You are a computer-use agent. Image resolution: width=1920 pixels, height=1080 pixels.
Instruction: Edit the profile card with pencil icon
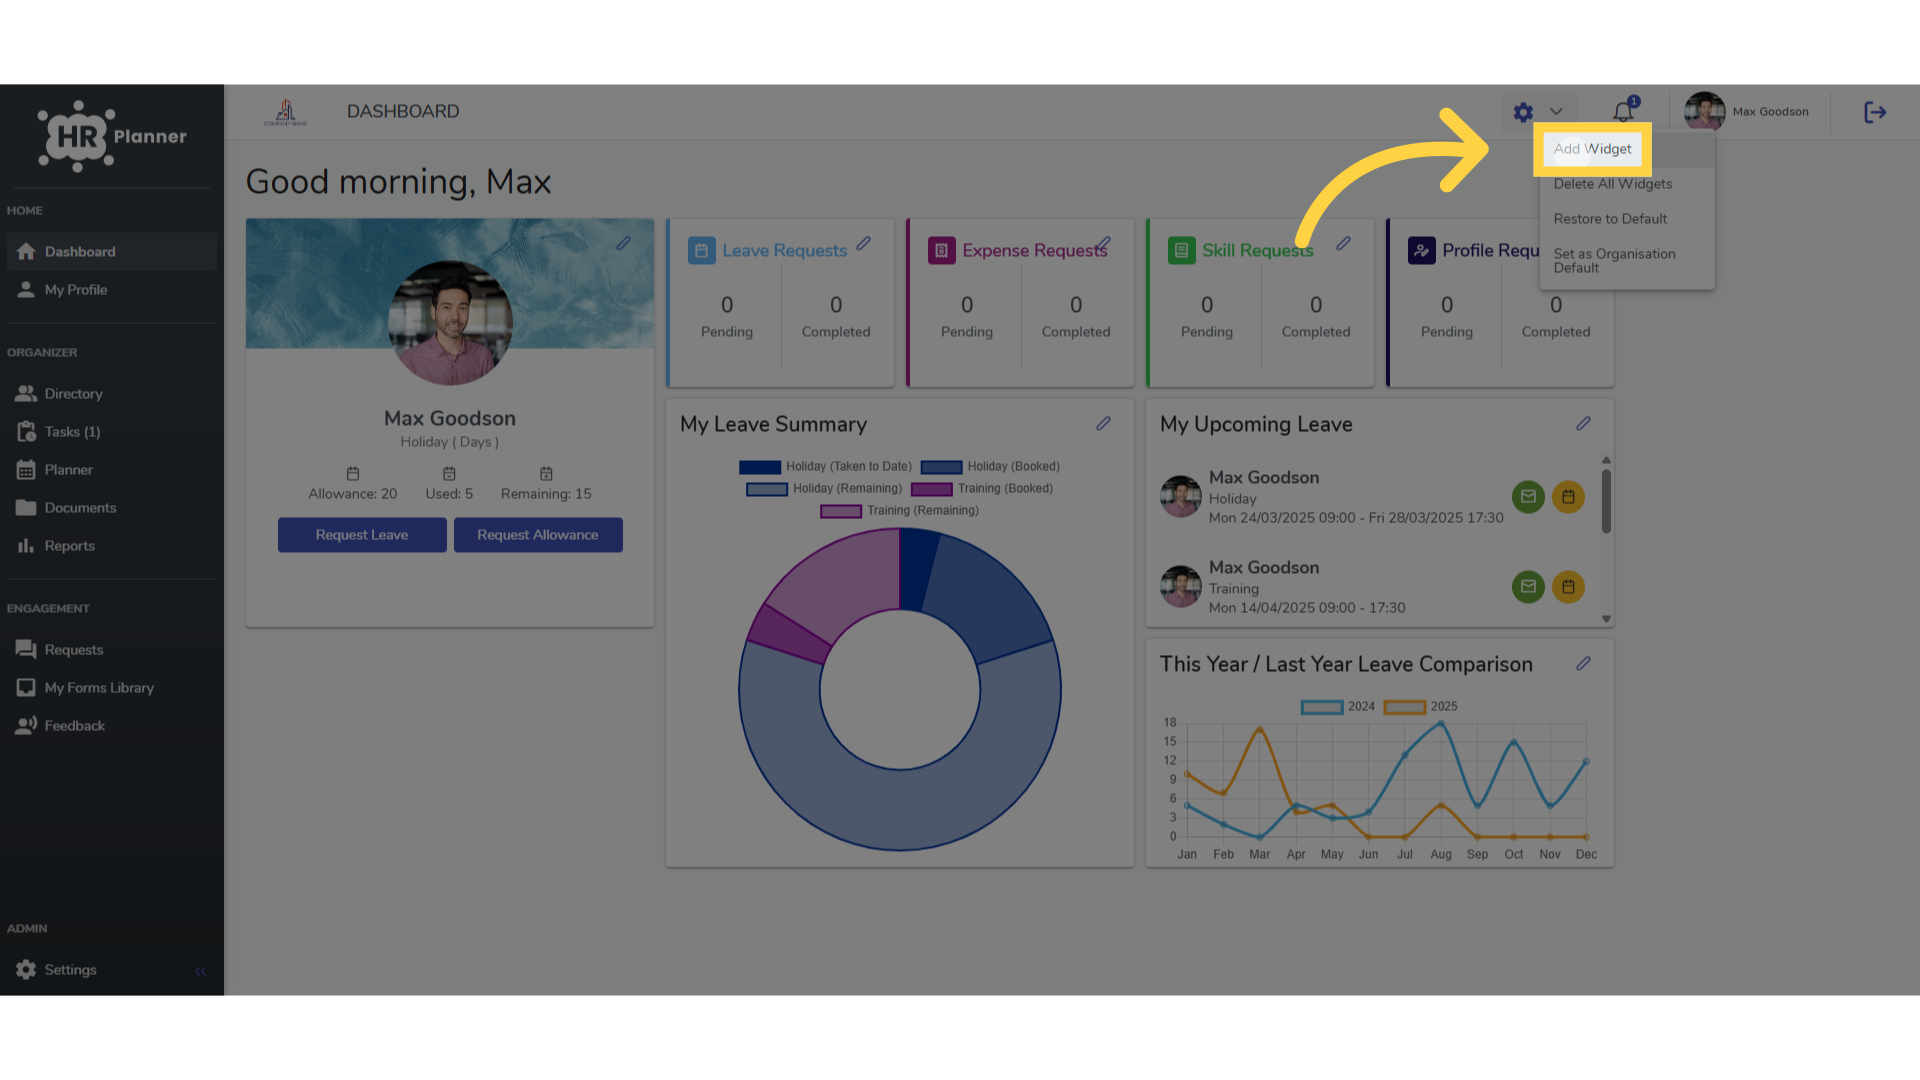click(x=623, y=243)
